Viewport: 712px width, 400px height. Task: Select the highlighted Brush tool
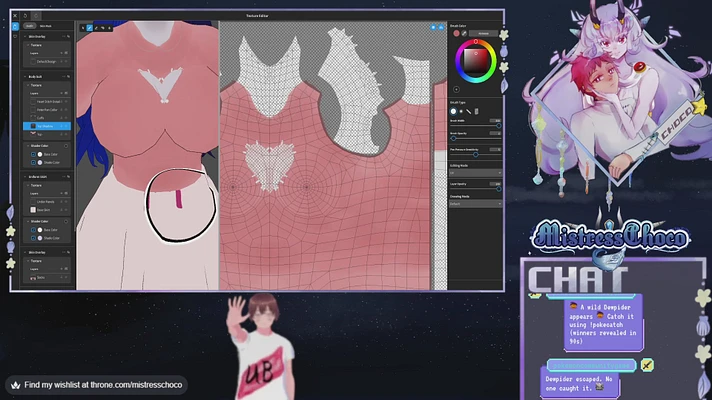[x=89, y=28]
